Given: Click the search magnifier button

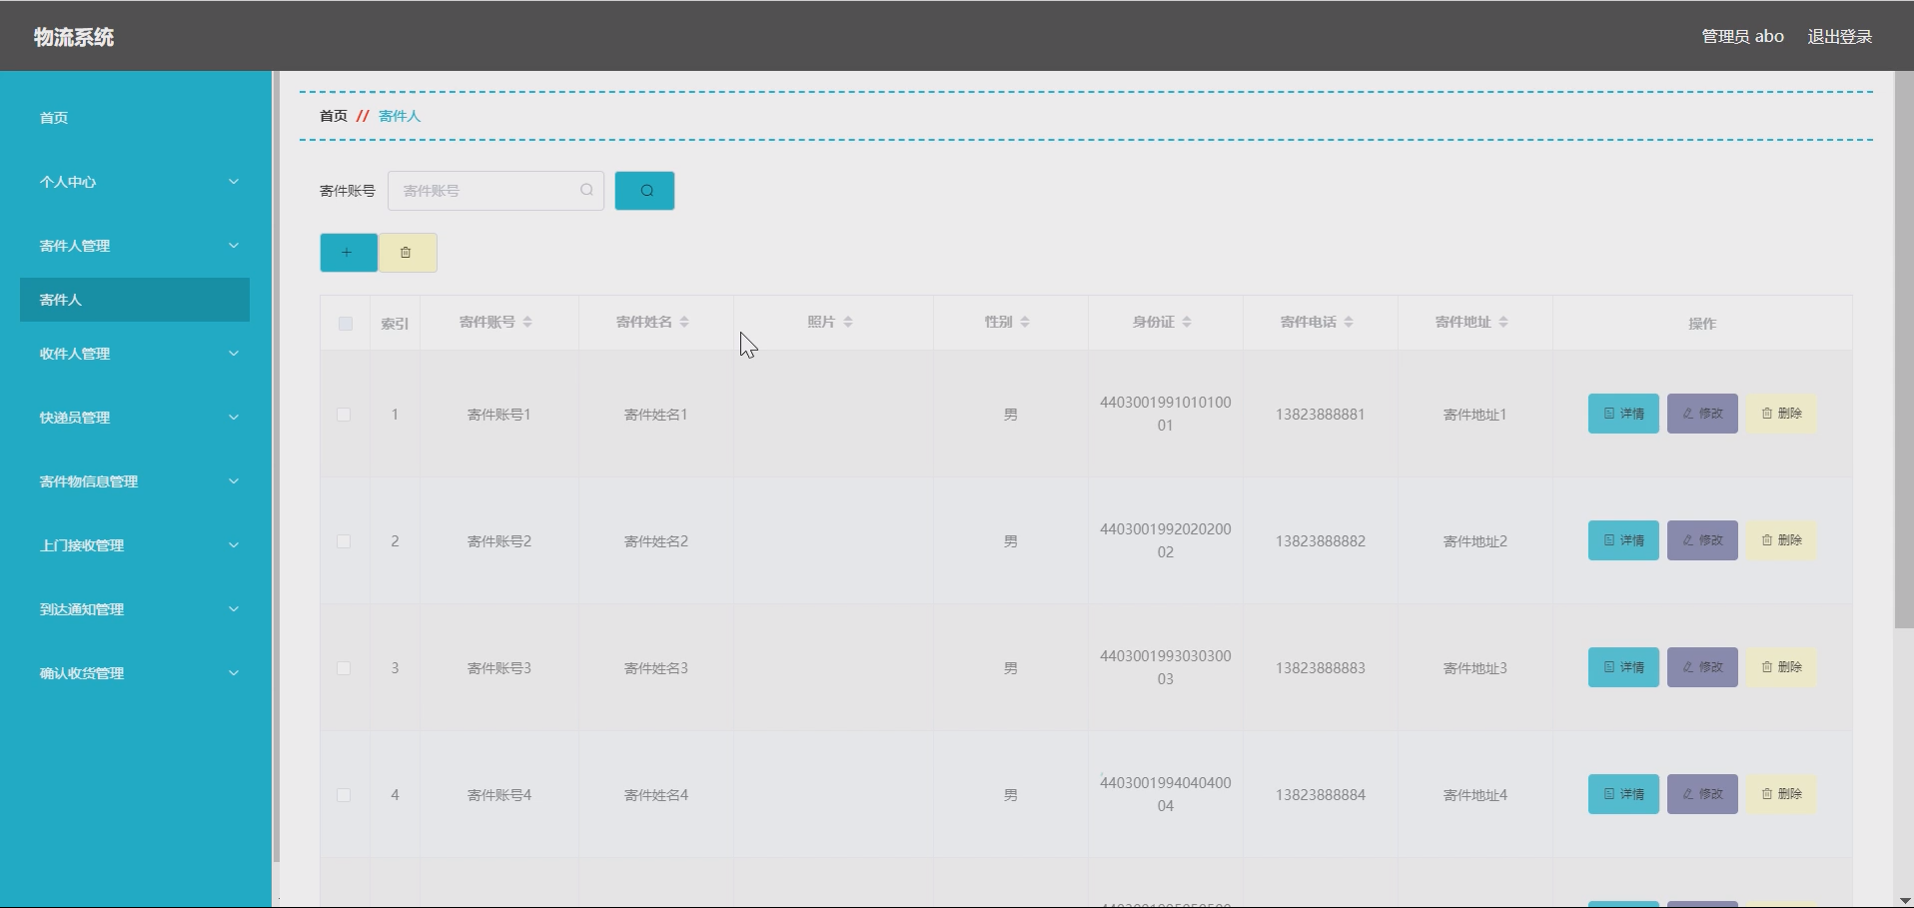Looking at the screenshot, I should pos(644,191).
